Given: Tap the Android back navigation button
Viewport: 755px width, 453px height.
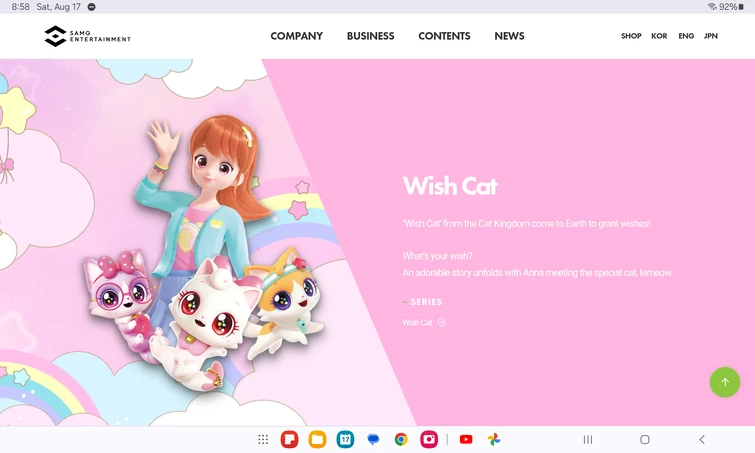Looking at the screenshot, I should (x=702, y=439).
